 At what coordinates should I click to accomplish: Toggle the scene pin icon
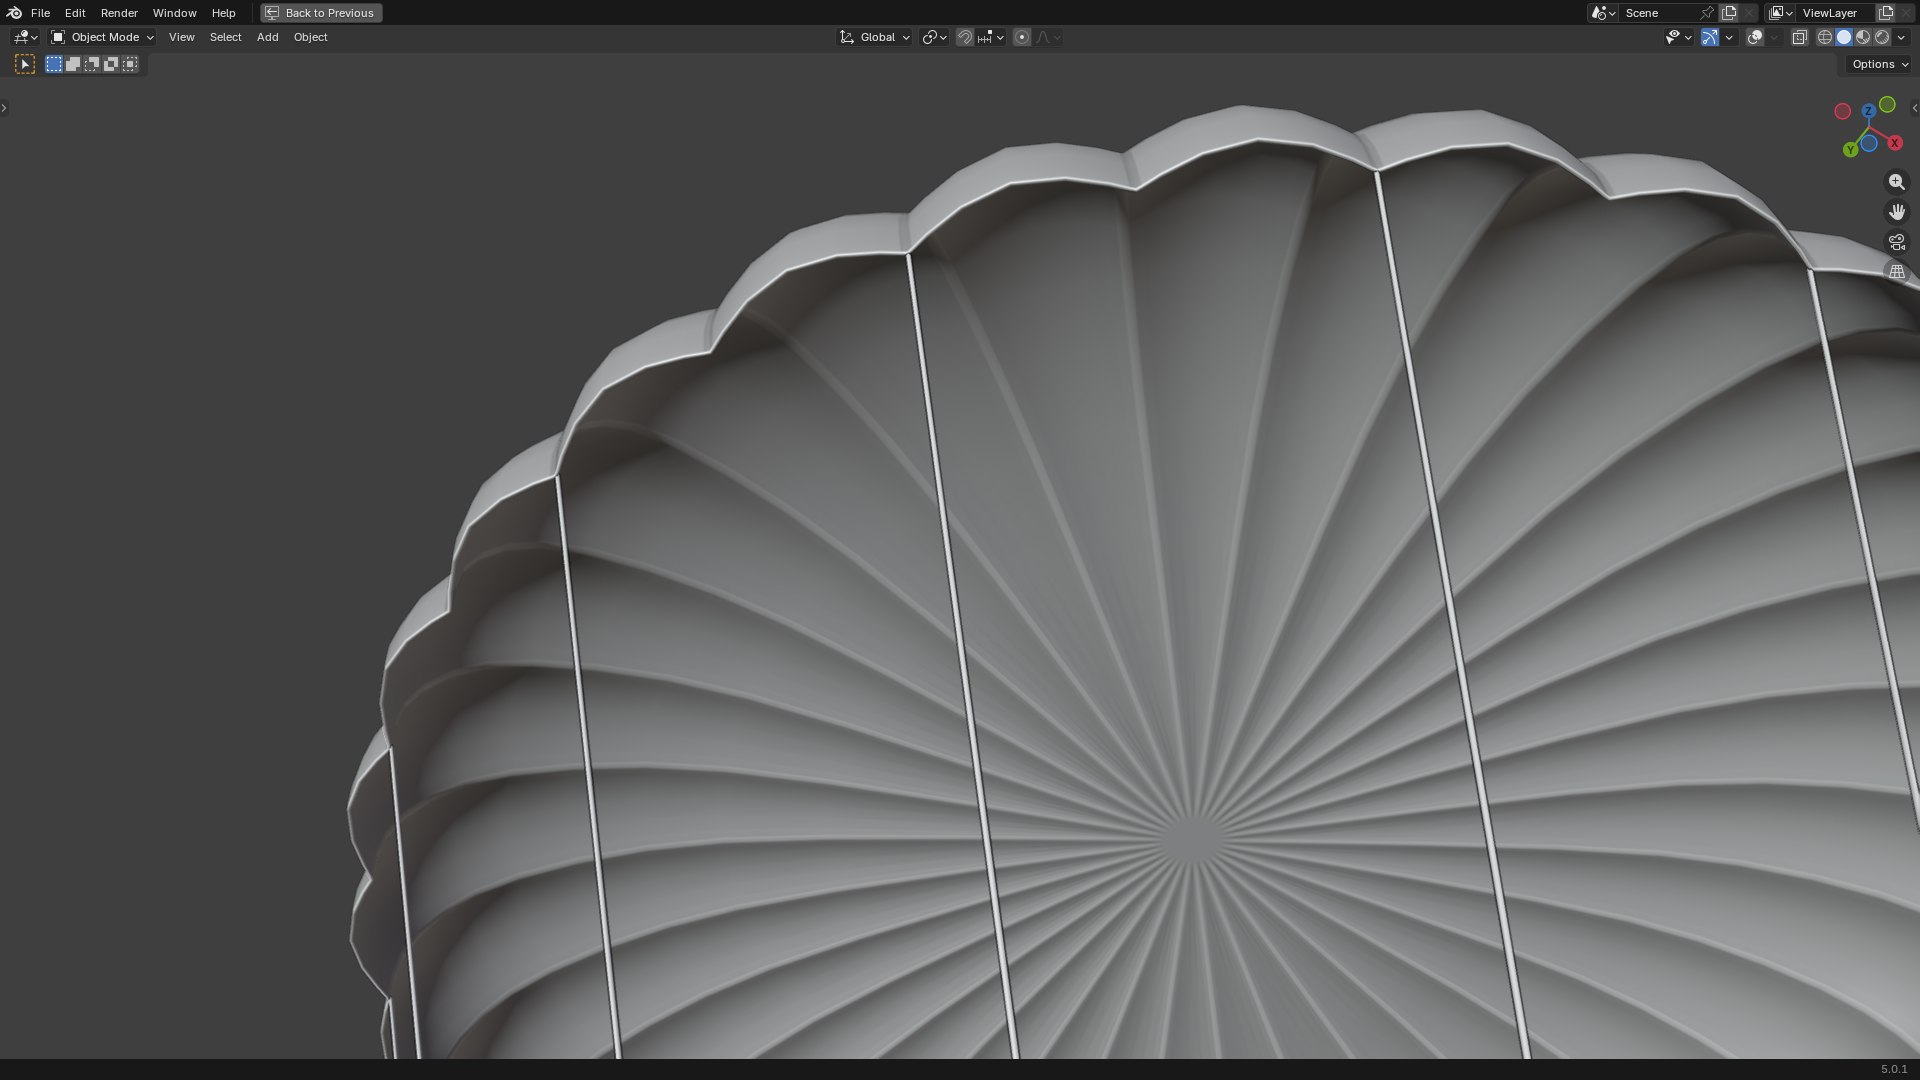(x=1707, y=13)
